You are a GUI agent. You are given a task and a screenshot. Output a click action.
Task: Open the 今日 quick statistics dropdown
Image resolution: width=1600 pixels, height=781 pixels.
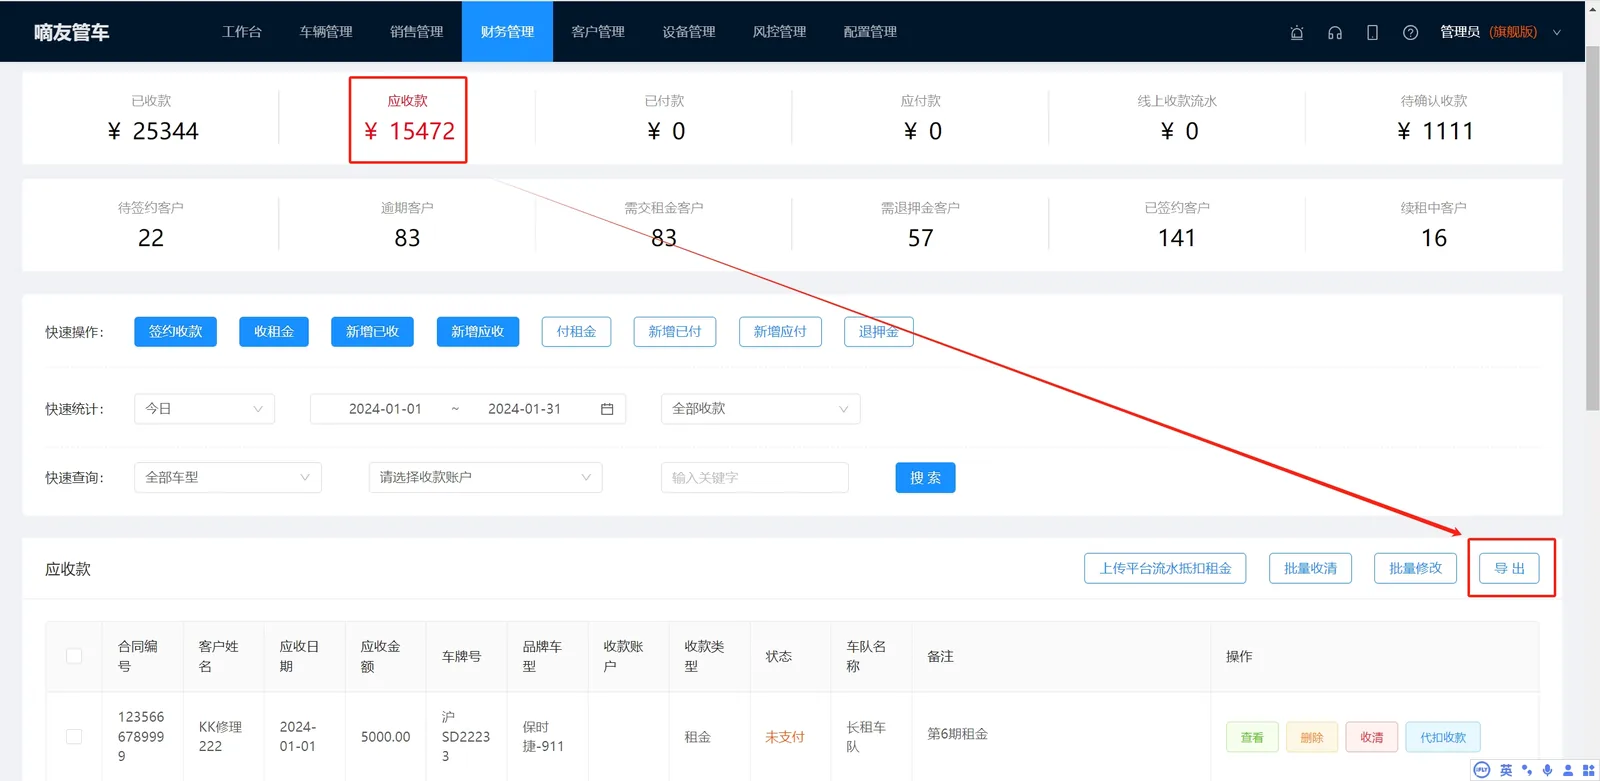coord(204,409)
